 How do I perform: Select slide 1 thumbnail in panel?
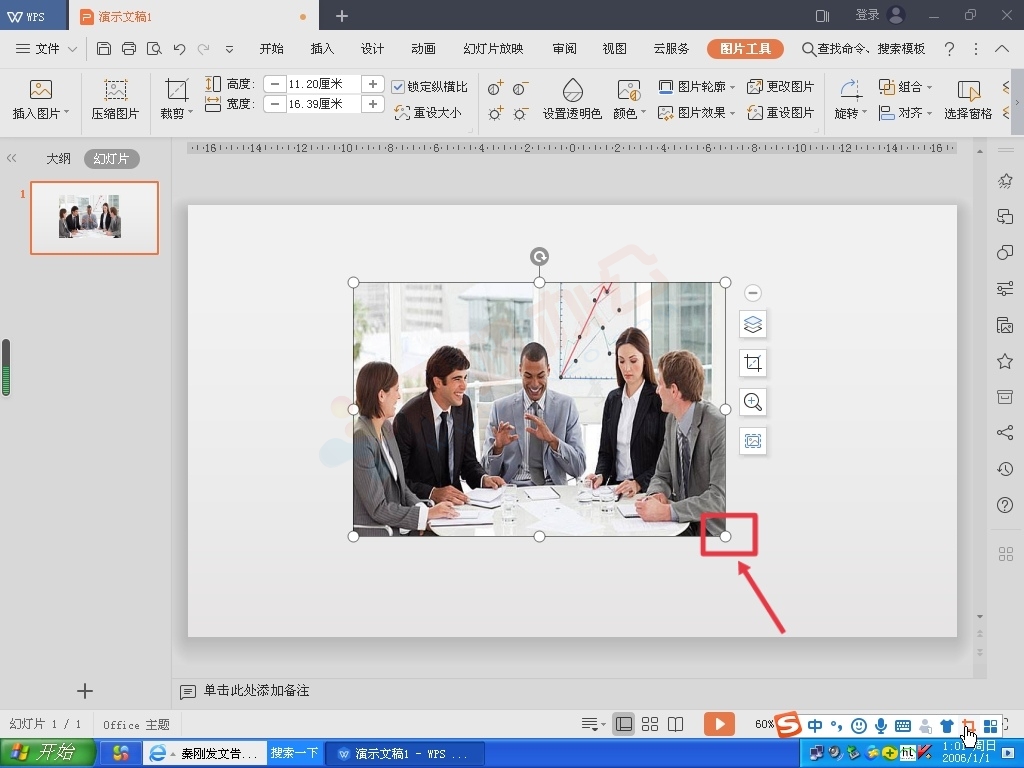coord(94,217)
